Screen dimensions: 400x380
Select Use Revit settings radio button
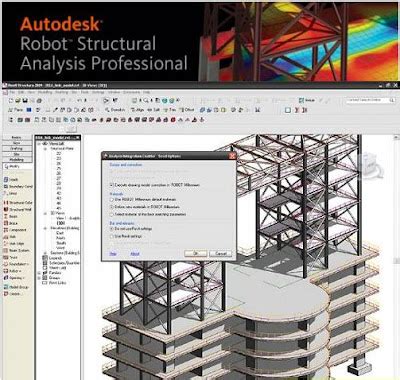pos(112,236)
